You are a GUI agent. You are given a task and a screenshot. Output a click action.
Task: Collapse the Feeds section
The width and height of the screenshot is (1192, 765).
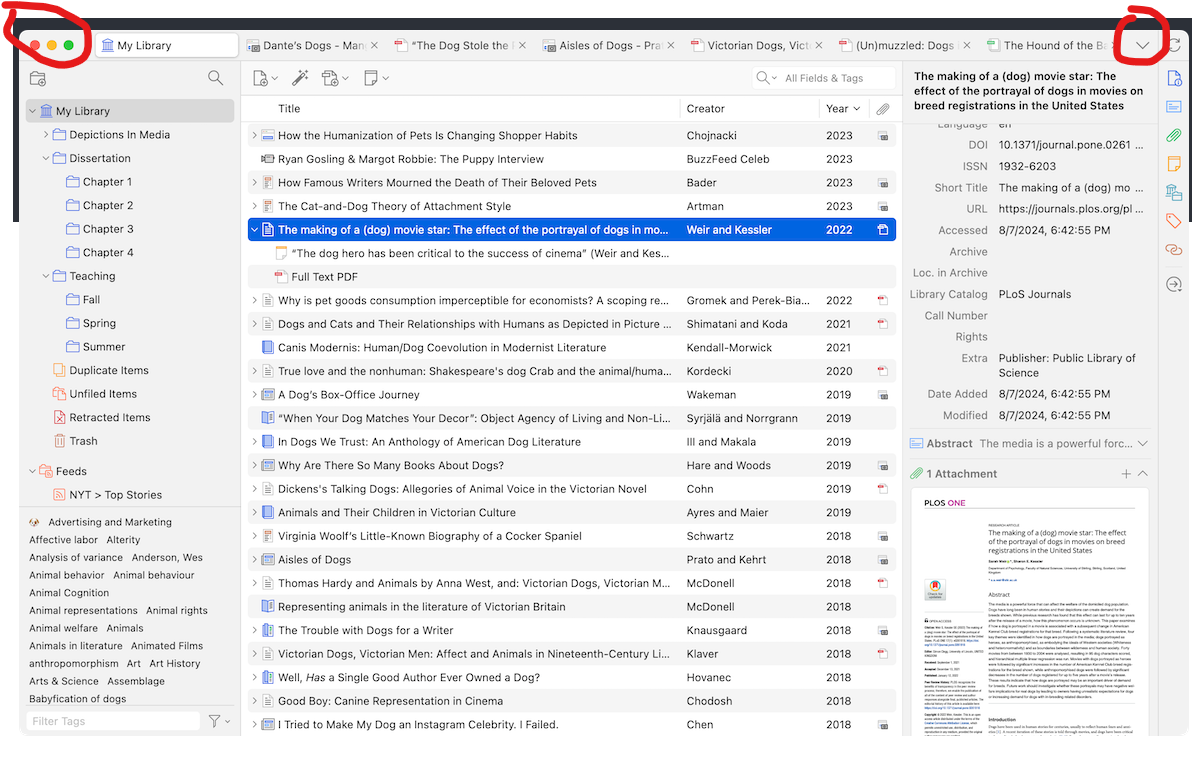point(33,471)
